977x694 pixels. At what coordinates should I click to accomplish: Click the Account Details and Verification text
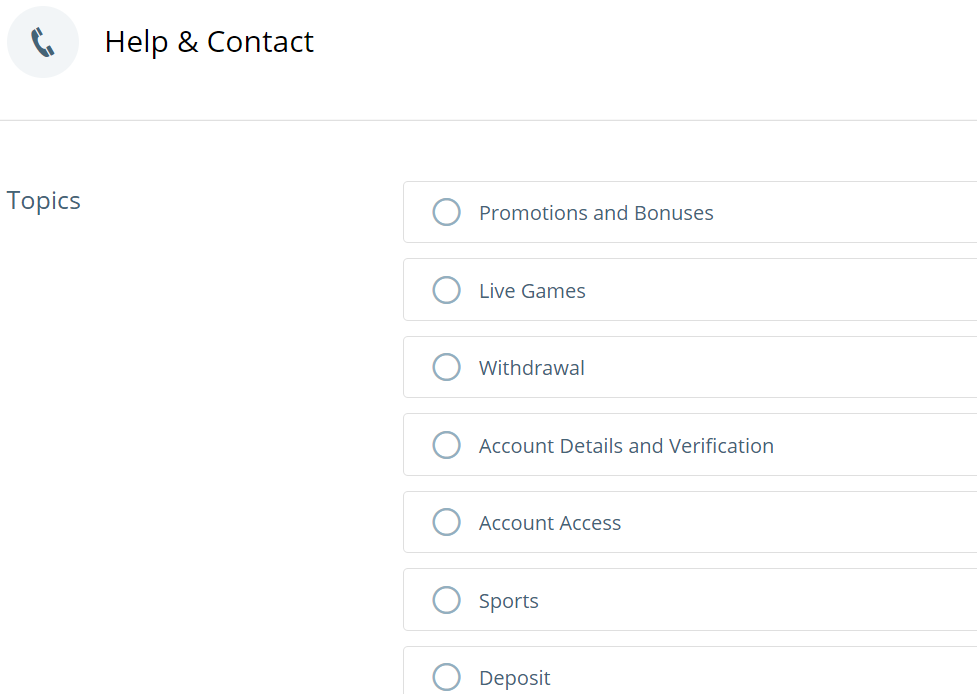[x=626, y=446]
